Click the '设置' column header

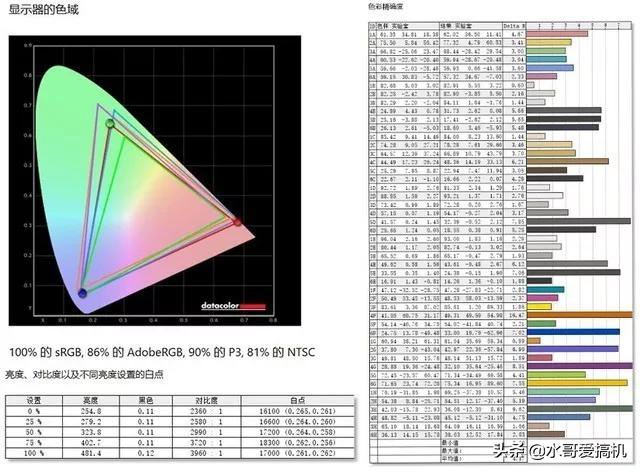[33, 401]
